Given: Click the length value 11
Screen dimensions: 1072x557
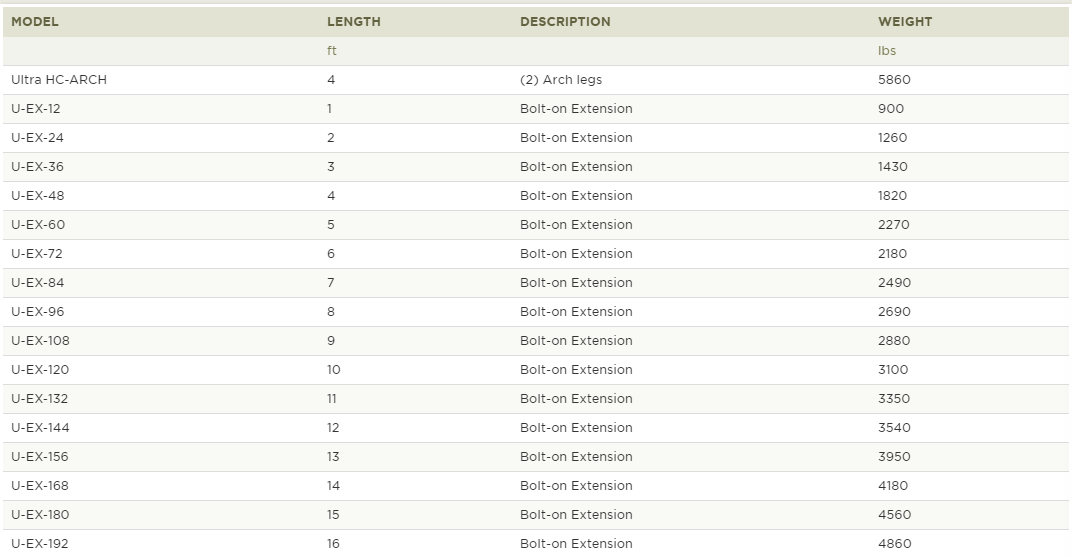Looking at the screenshot, I should coord(332,399).
